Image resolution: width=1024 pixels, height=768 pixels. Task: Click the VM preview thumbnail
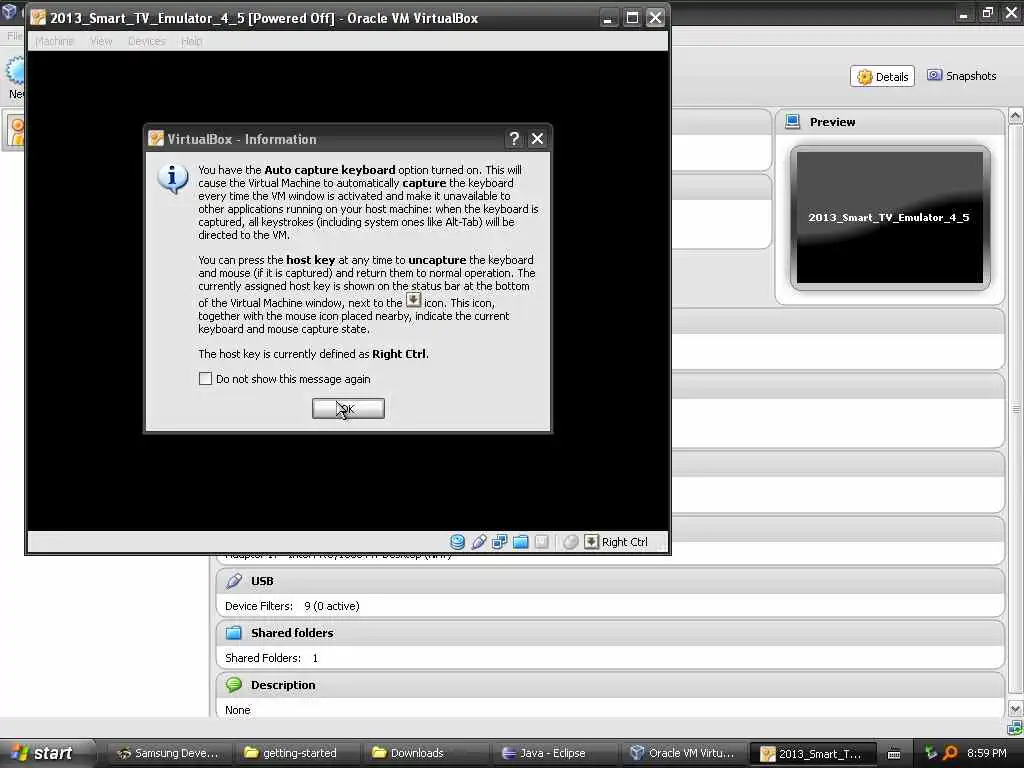[889, 217]
